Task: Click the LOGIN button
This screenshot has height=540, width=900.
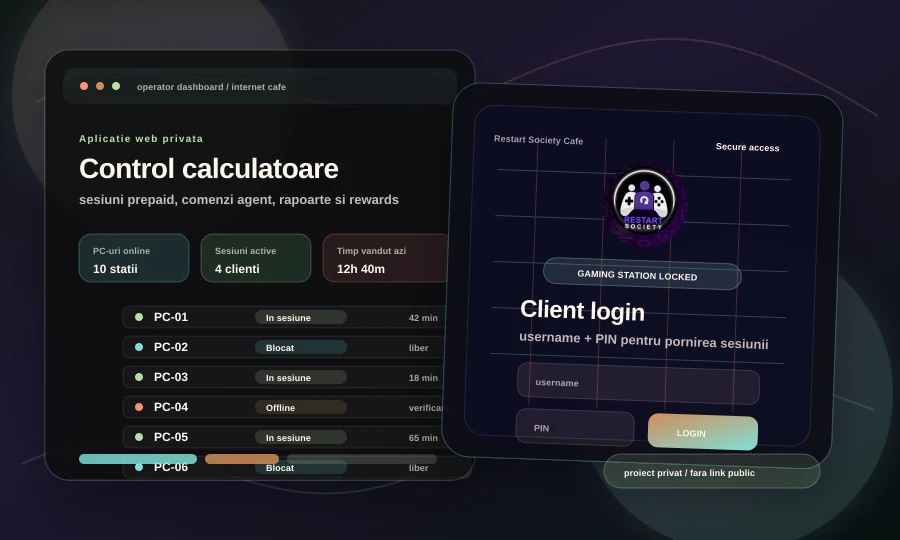Action: [703, 432]
